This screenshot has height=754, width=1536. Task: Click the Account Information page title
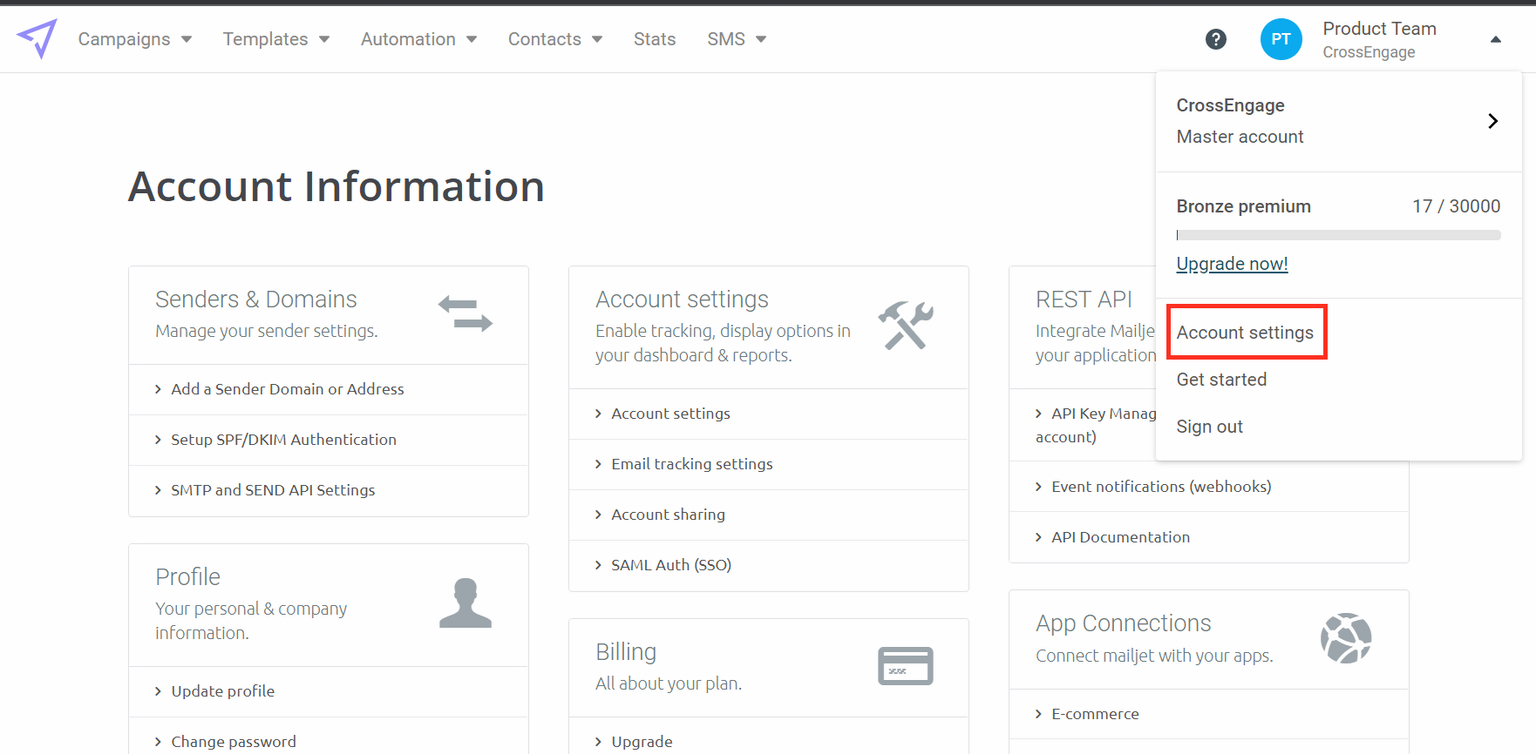[x=336, y=186]
